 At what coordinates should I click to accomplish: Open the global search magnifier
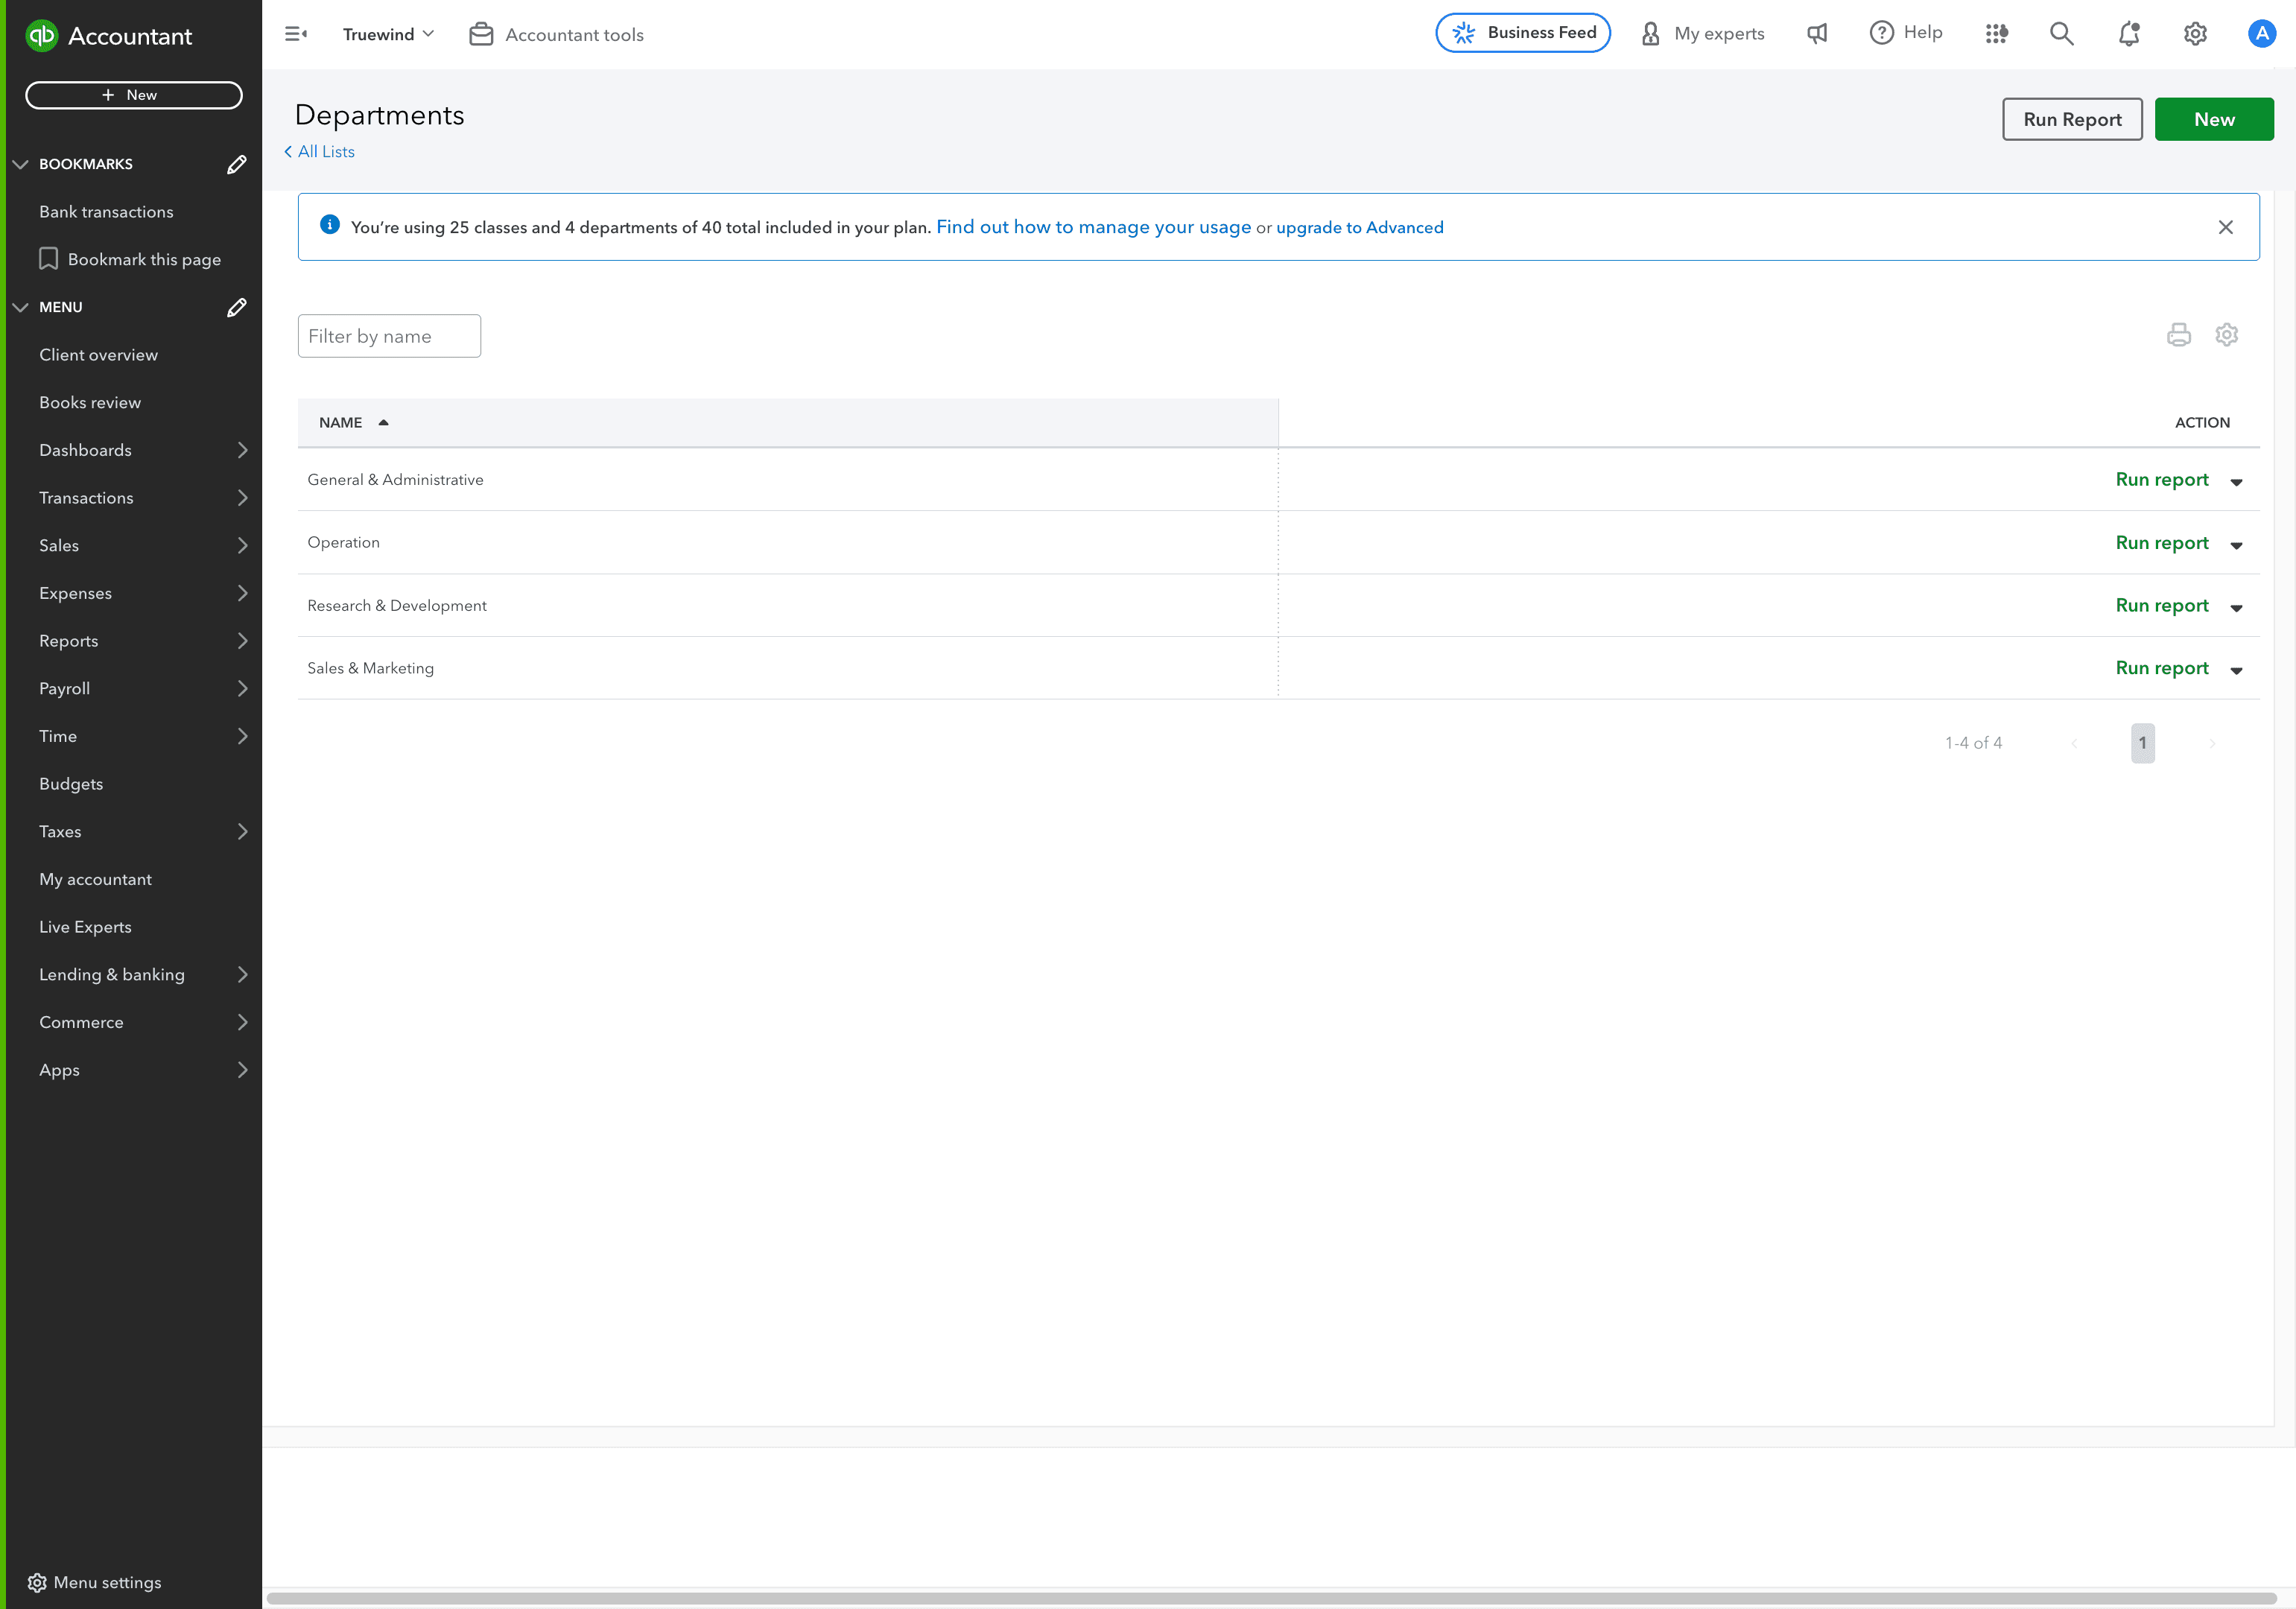click(2061, 33)
